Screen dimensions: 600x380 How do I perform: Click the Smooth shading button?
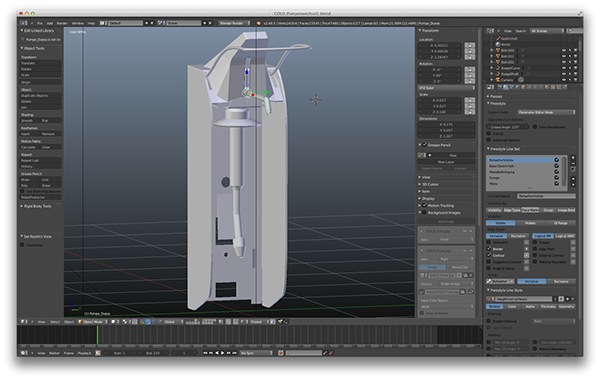pos(30,121)
